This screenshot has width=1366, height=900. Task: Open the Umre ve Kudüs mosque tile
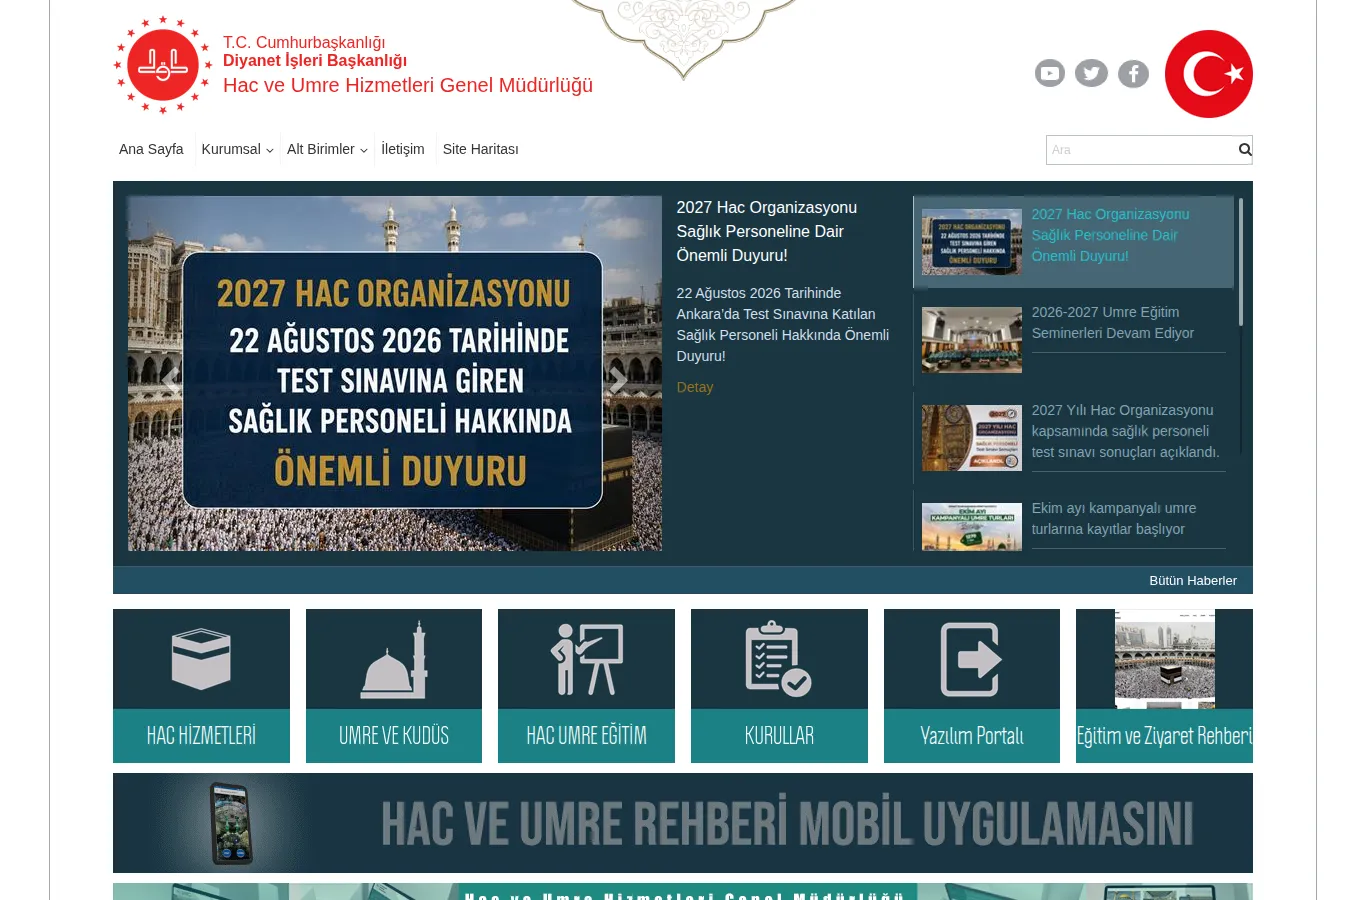click(394, 686)
